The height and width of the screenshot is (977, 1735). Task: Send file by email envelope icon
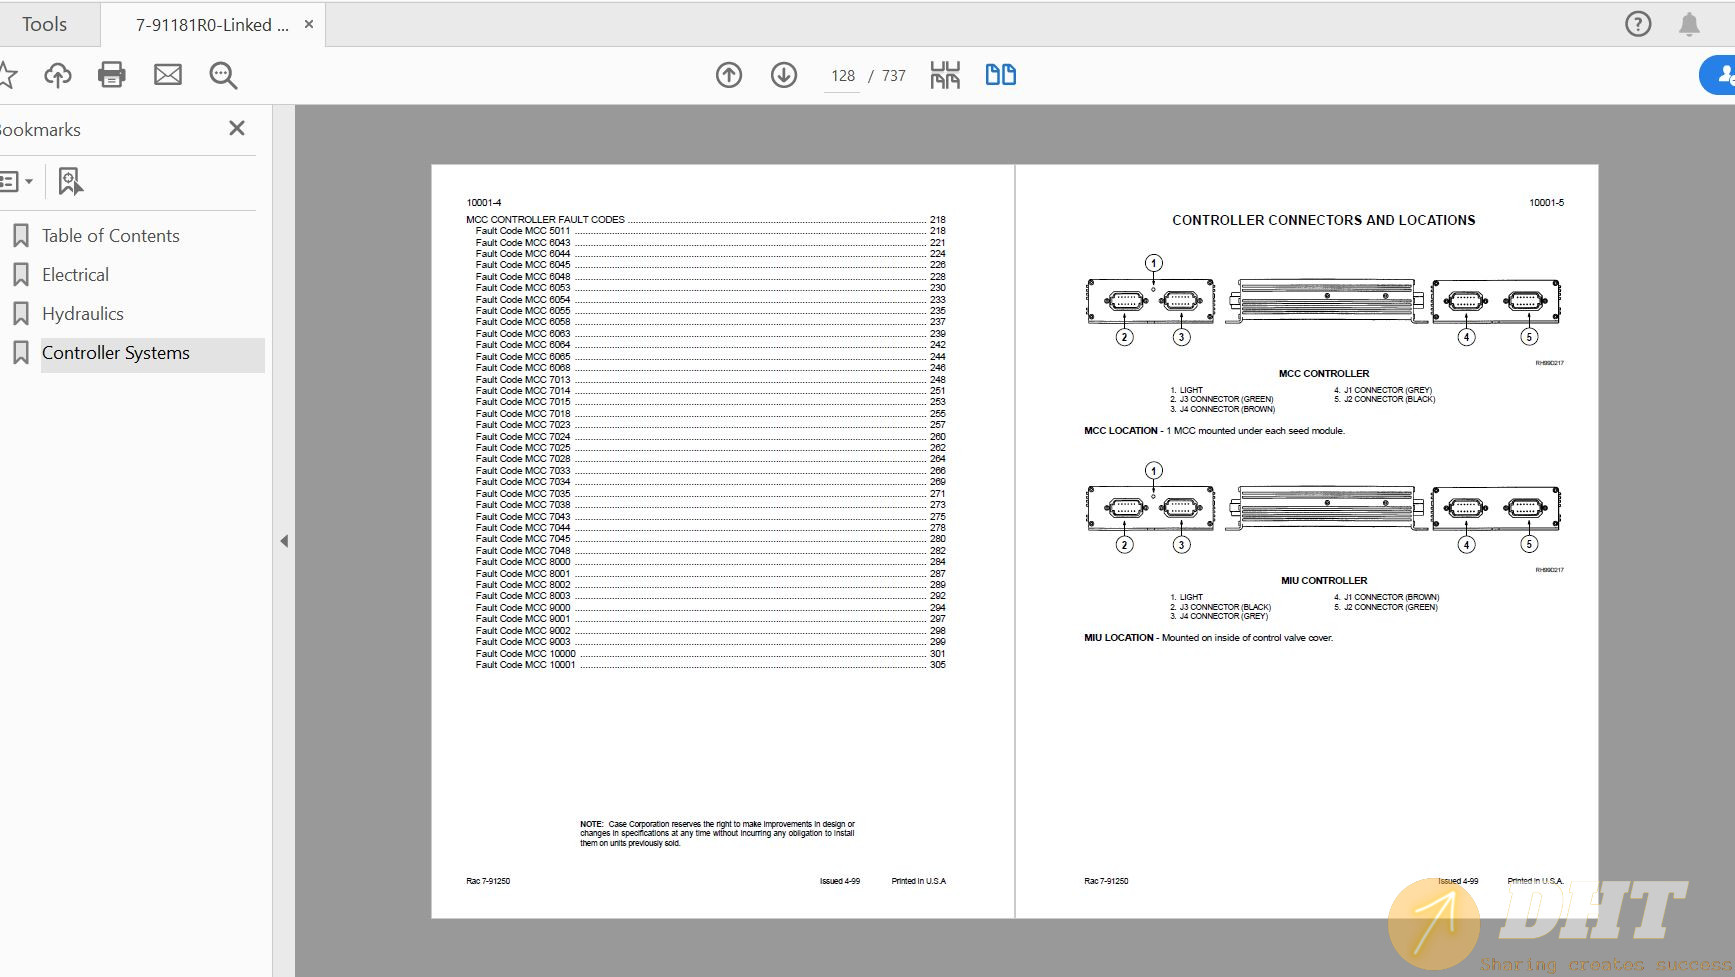pyautogui.click(x=168, y=75)
